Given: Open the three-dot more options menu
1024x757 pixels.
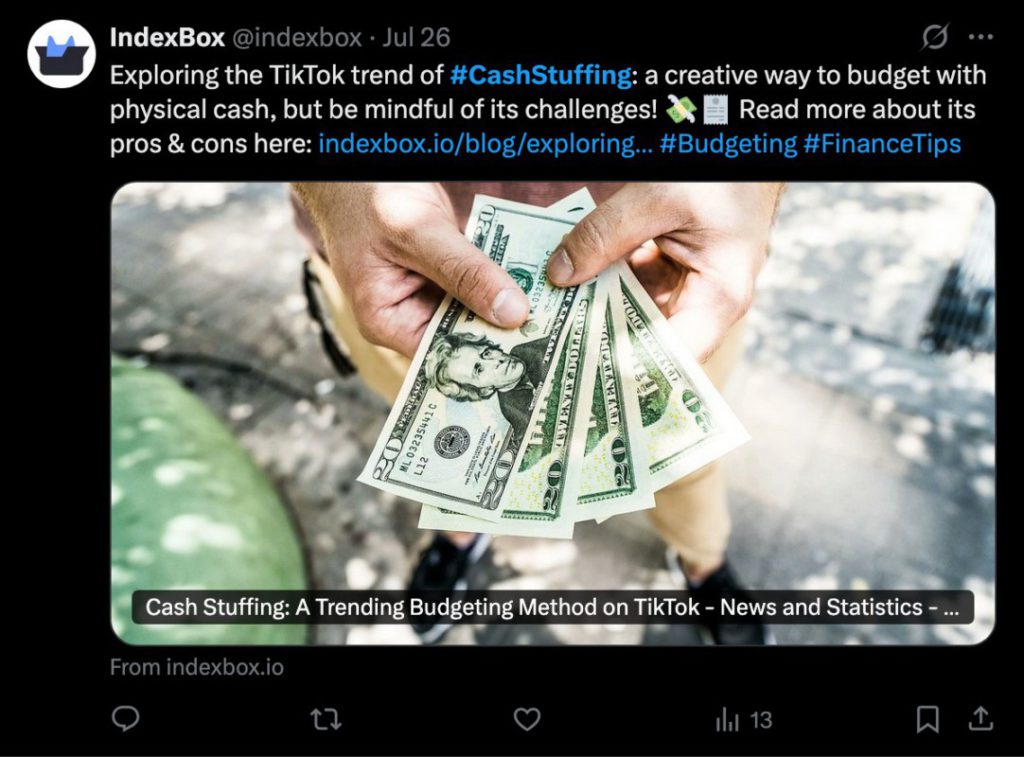Looking at the screenshot, I should click(981, 38).
